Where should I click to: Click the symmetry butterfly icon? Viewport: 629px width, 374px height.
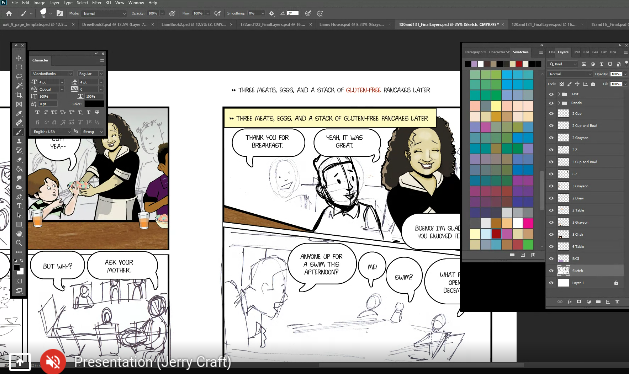click(320, 13)
